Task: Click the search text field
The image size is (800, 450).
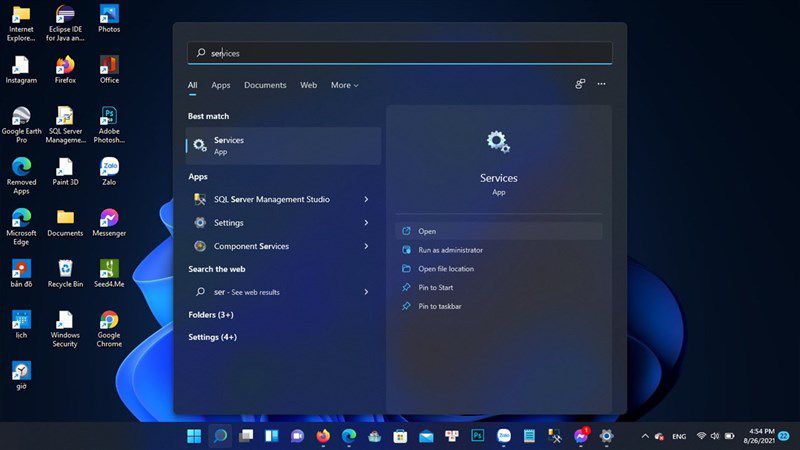Action: pos(399,53)
